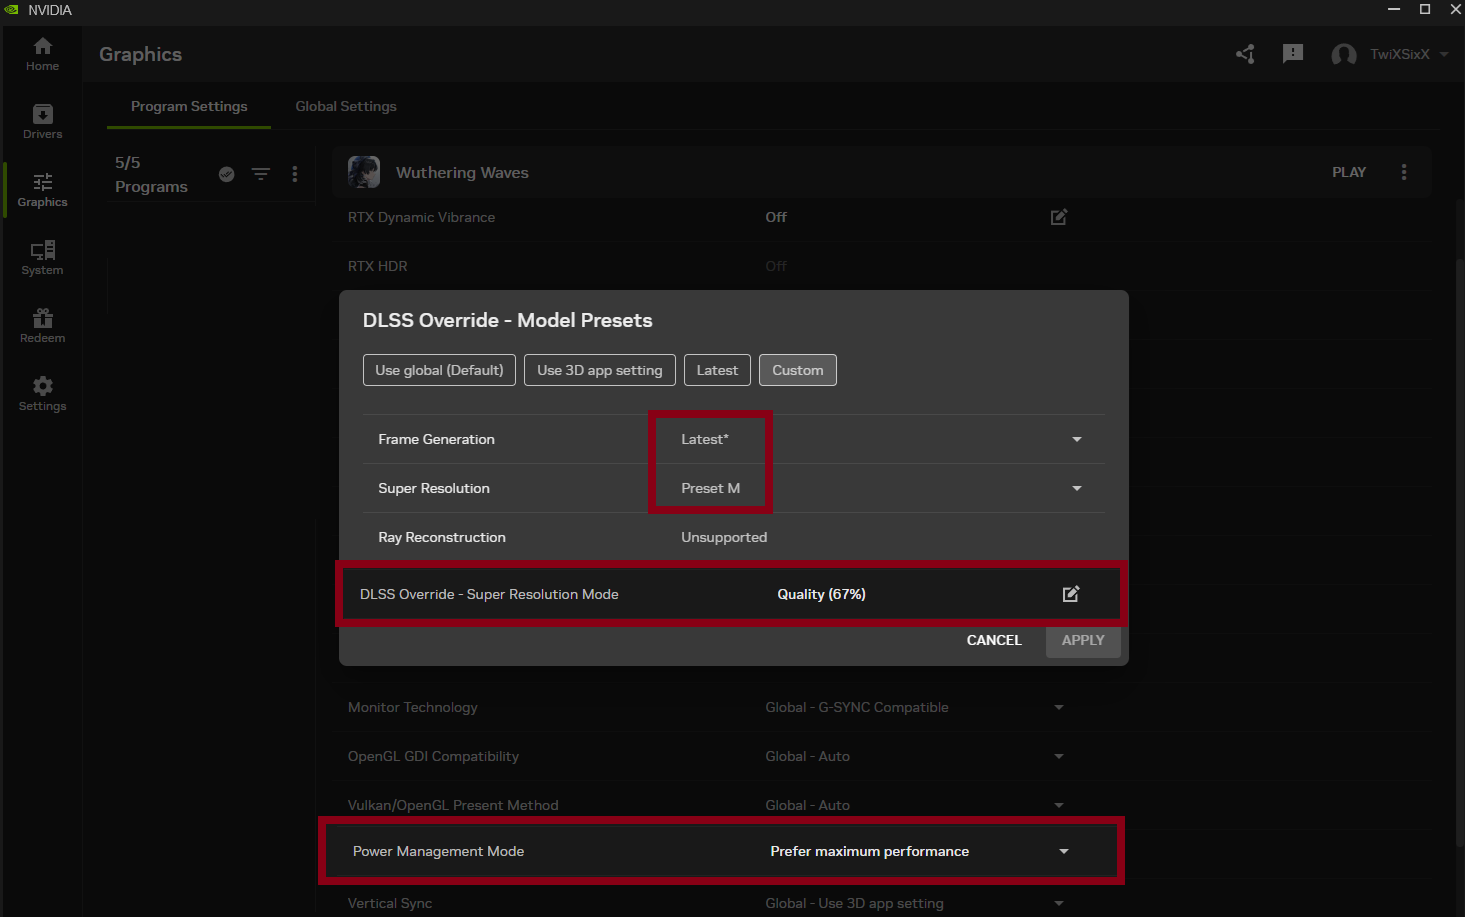Image resolution: width=1465 pixels, height=917 pixels.
Task: Select the Latest preset option
Action: click(x=717, y=370)
